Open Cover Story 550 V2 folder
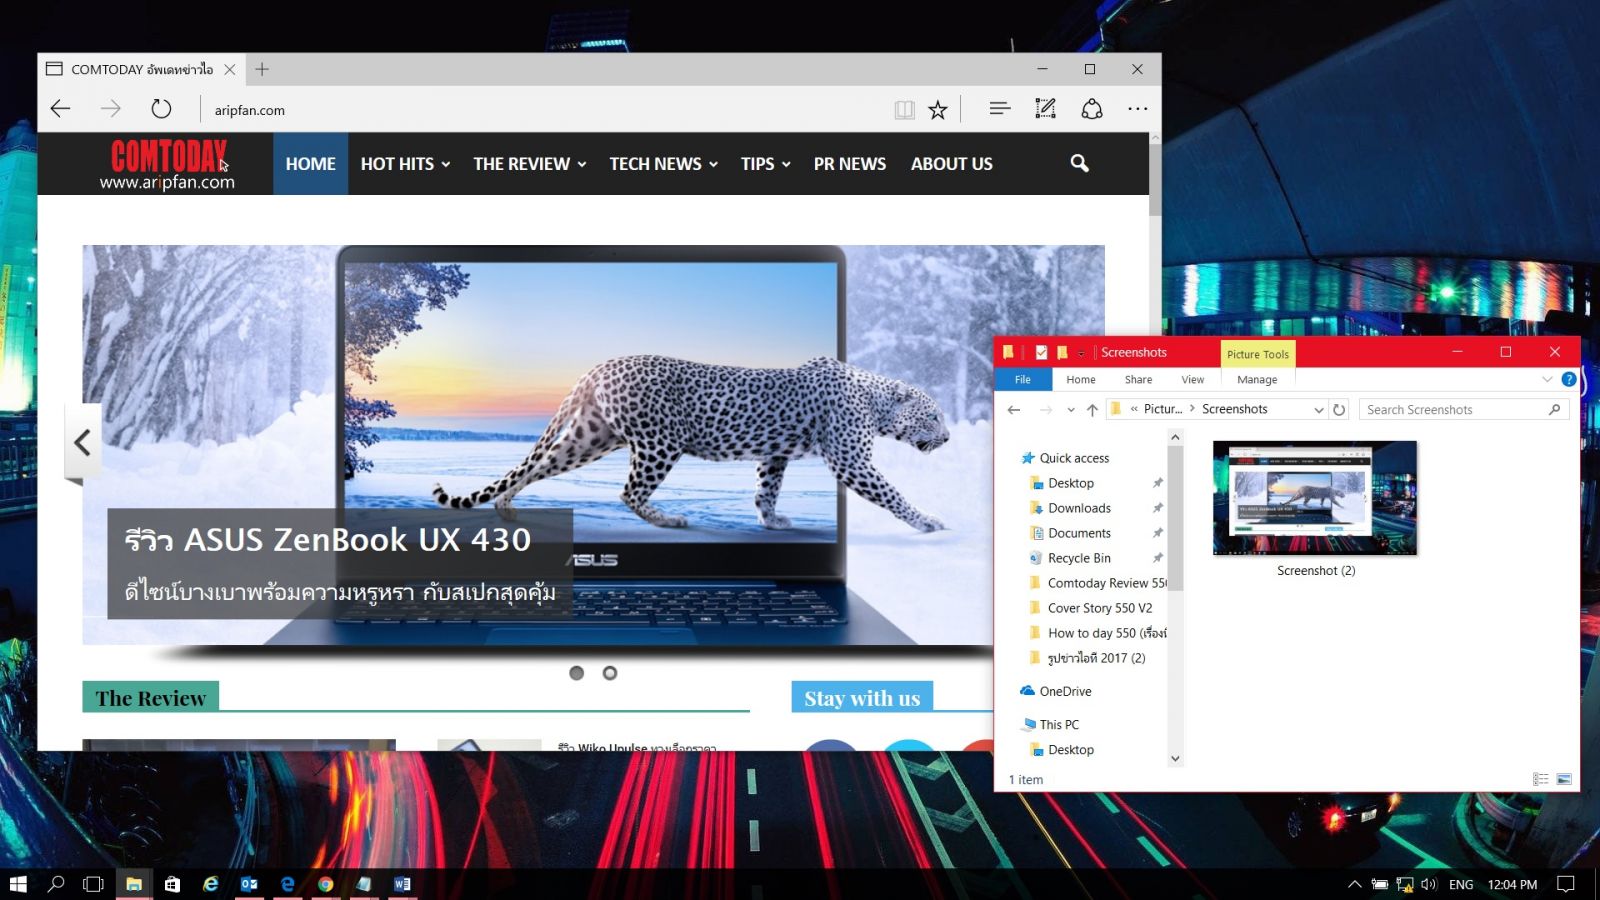Viewport: 1600px width, 900px height. click(x=1099, y=608)
